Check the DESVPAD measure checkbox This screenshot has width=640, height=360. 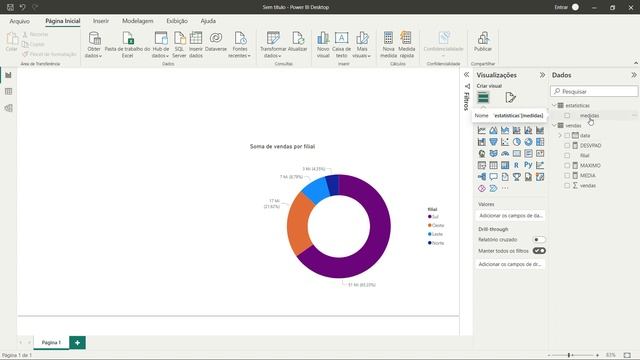coord(567,145)
